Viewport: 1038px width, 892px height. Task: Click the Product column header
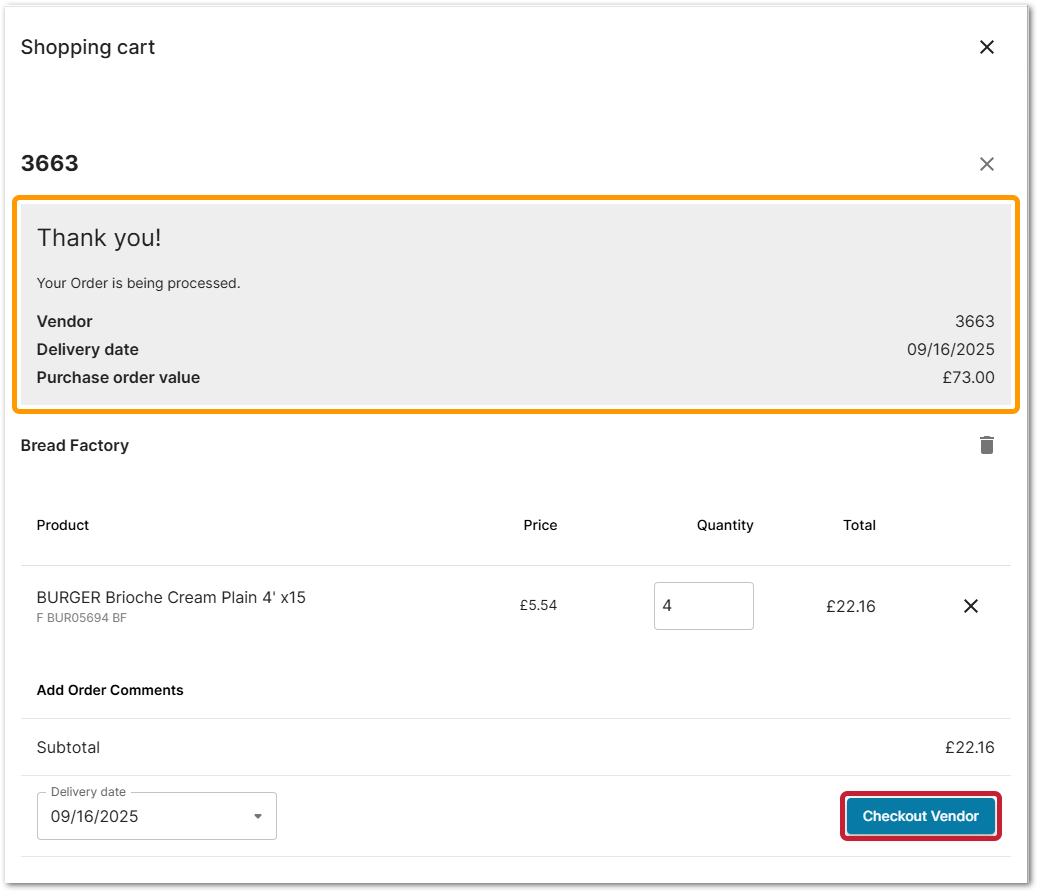click(x=63, y=525)
